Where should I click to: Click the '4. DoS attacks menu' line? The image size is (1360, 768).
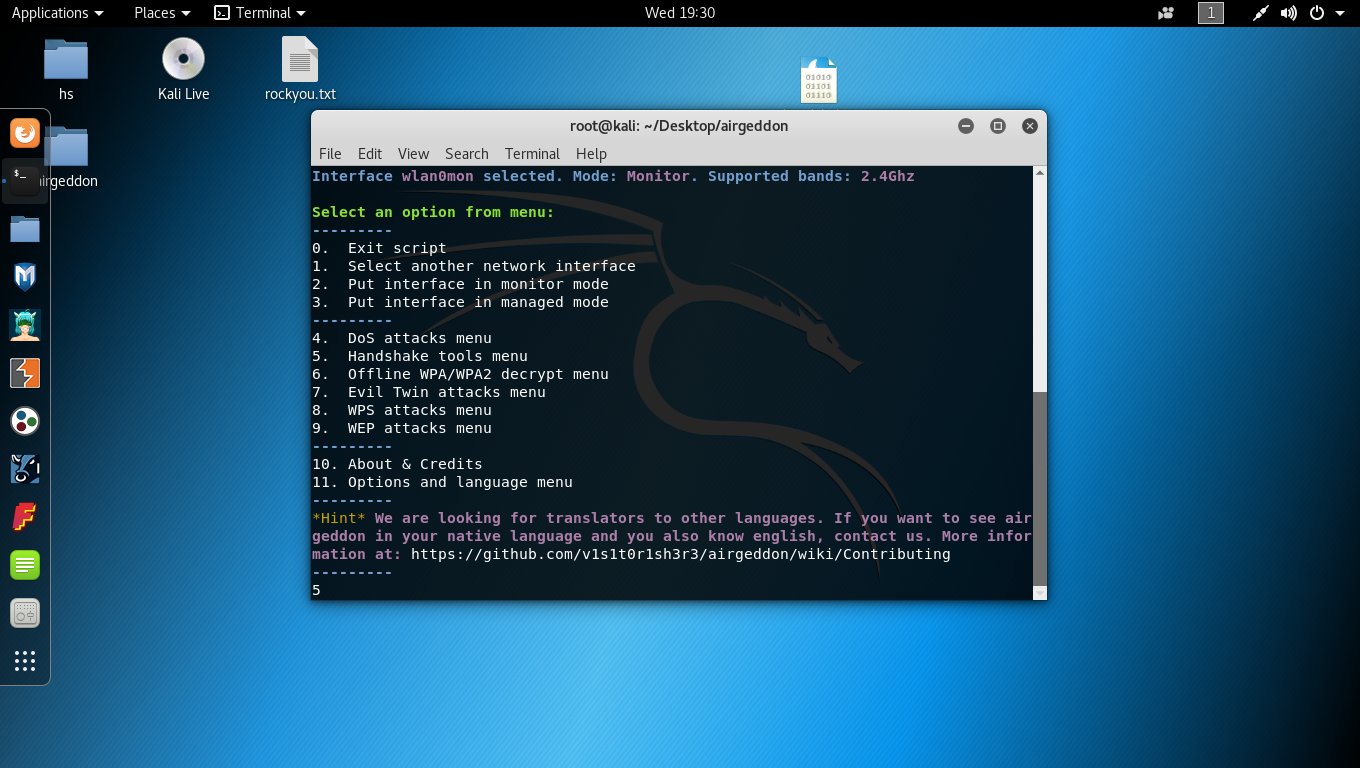402,338
